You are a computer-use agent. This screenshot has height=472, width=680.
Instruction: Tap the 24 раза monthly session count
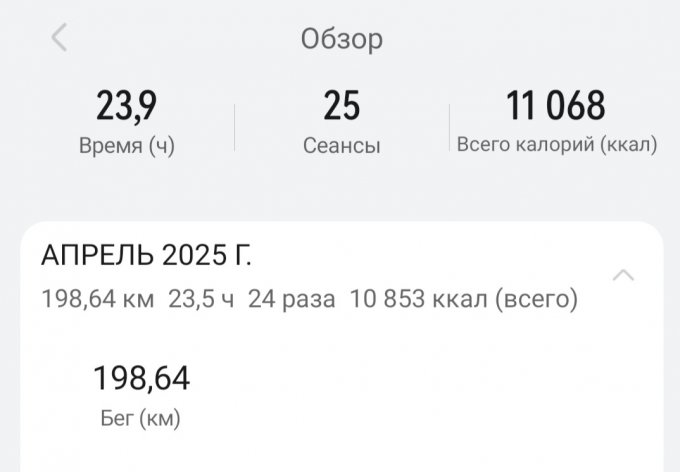(291, 299)
